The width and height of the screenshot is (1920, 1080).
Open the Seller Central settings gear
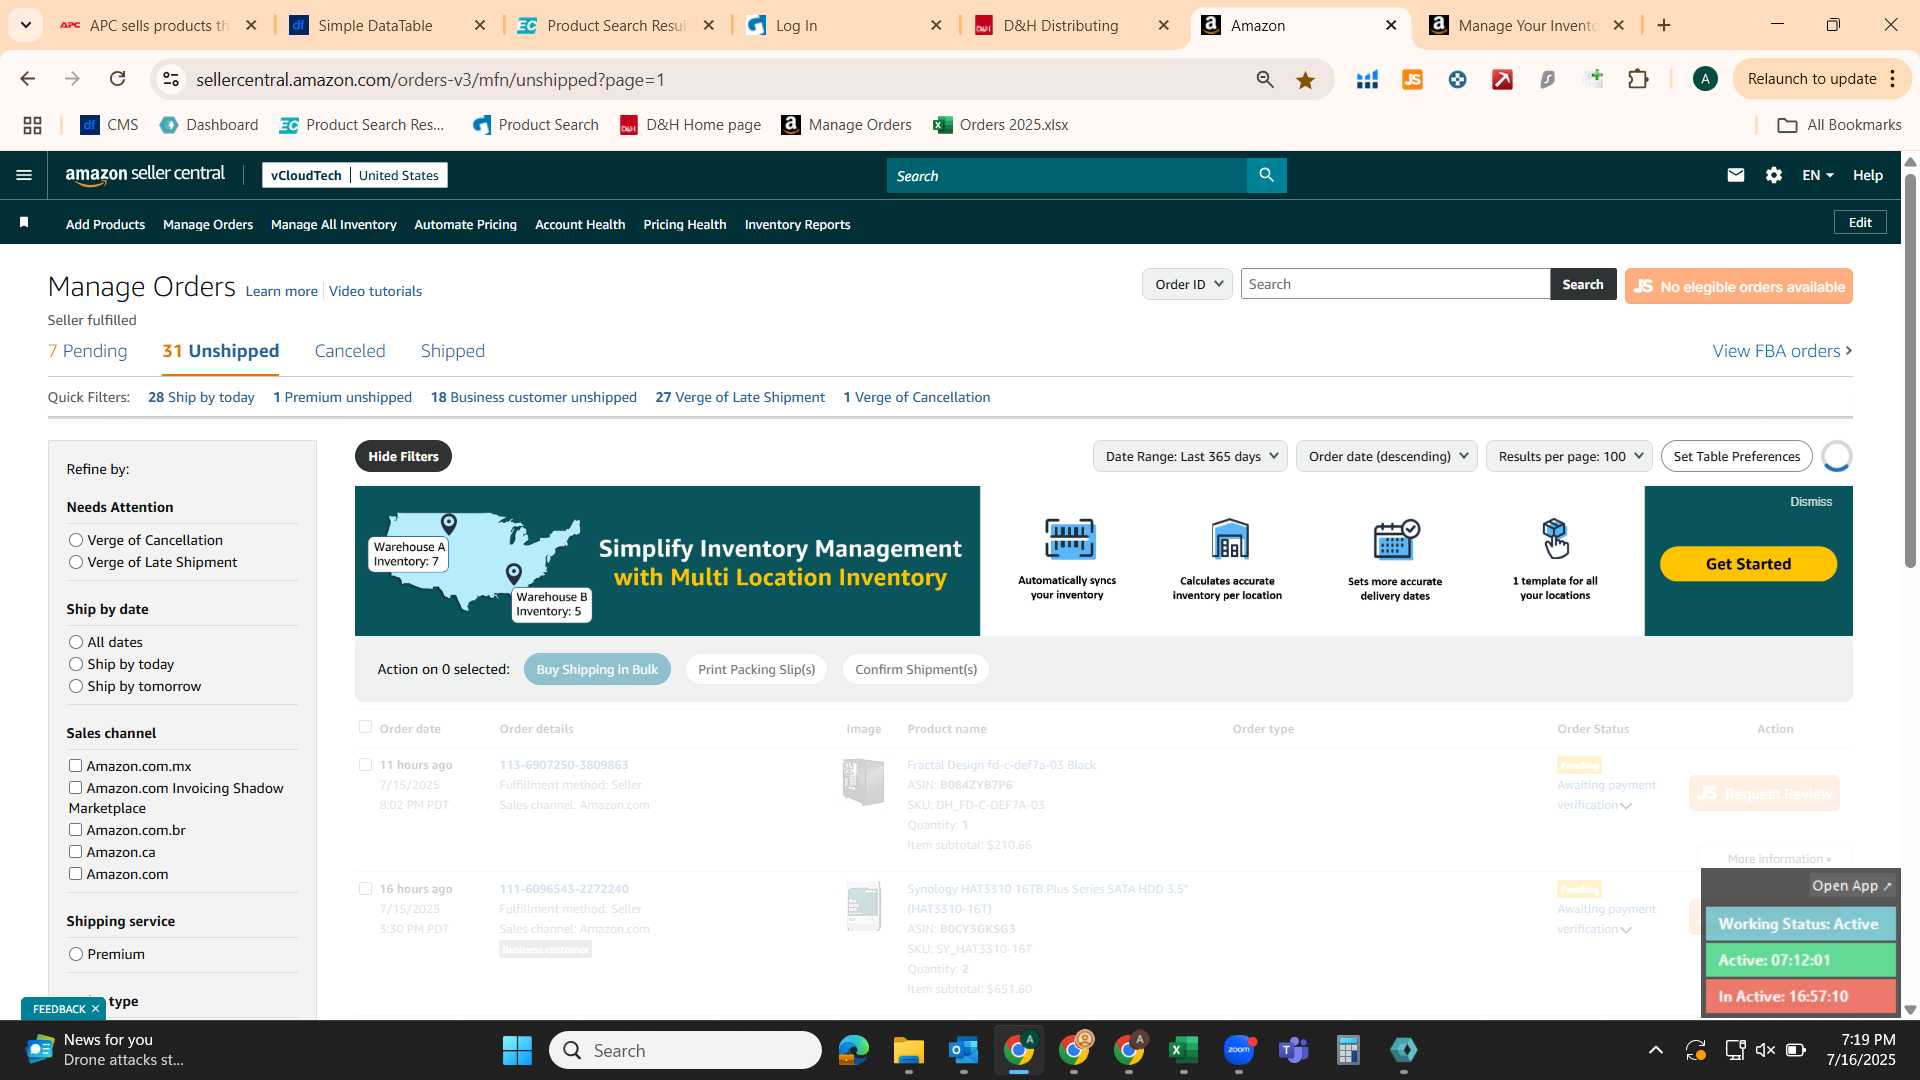pyautogui.click(x=1773, y=175)
